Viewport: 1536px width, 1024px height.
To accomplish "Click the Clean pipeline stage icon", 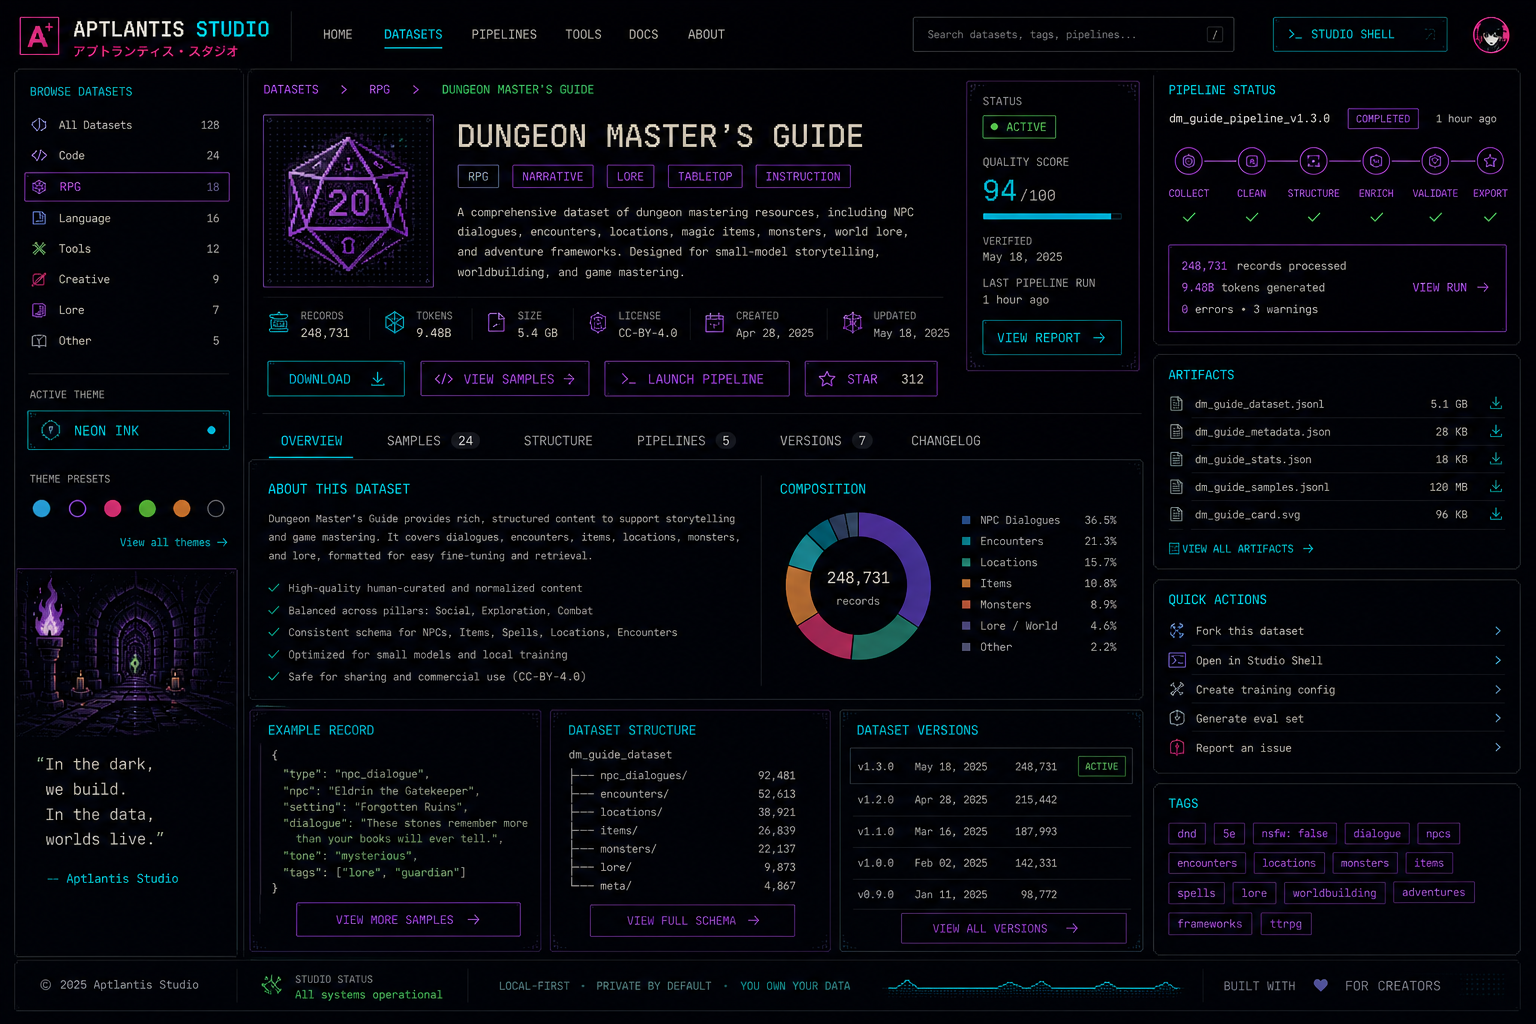I will coord(1251,161).
